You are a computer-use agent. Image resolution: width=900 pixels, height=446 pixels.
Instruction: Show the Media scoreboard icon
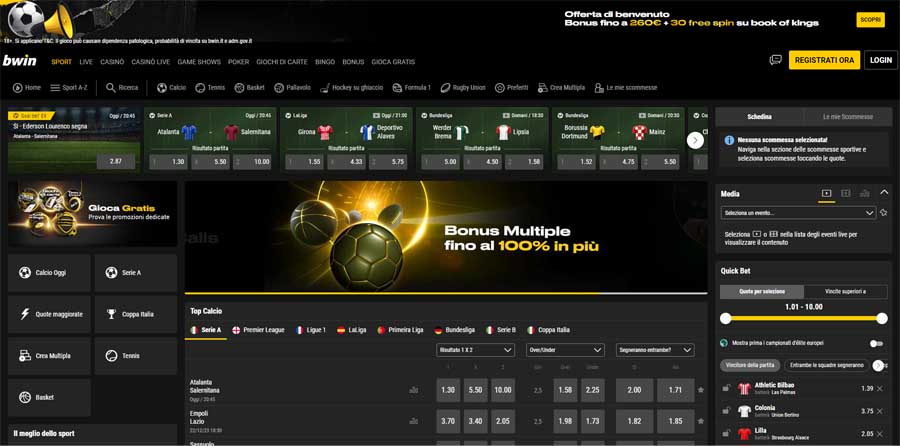click(845, 193)
